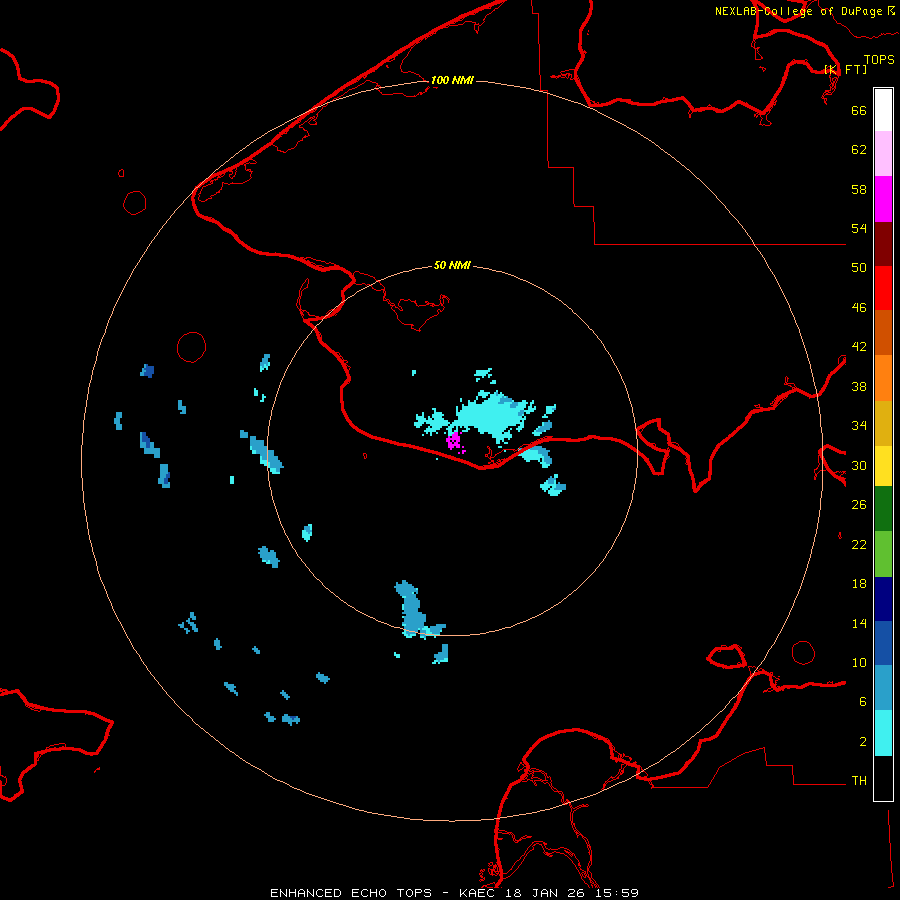This screenshot has height=900, width=900.
Task: Click the 50 NMI range ring label
Action: (452, 265)
